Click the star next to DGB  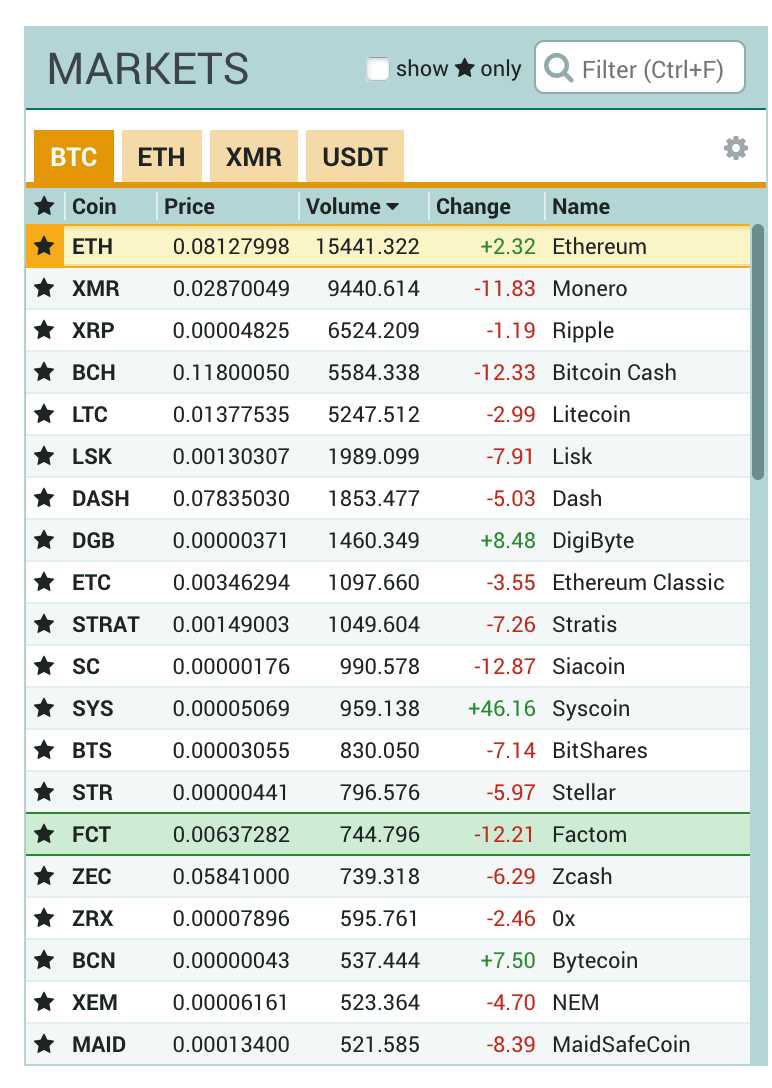point(44,541)
